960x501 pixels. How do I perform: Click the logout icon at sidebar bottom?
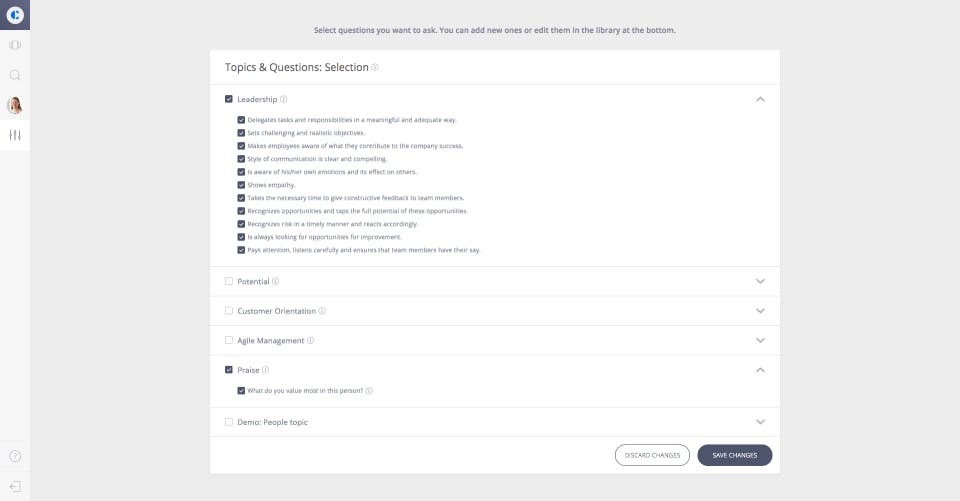coord(15,486)
